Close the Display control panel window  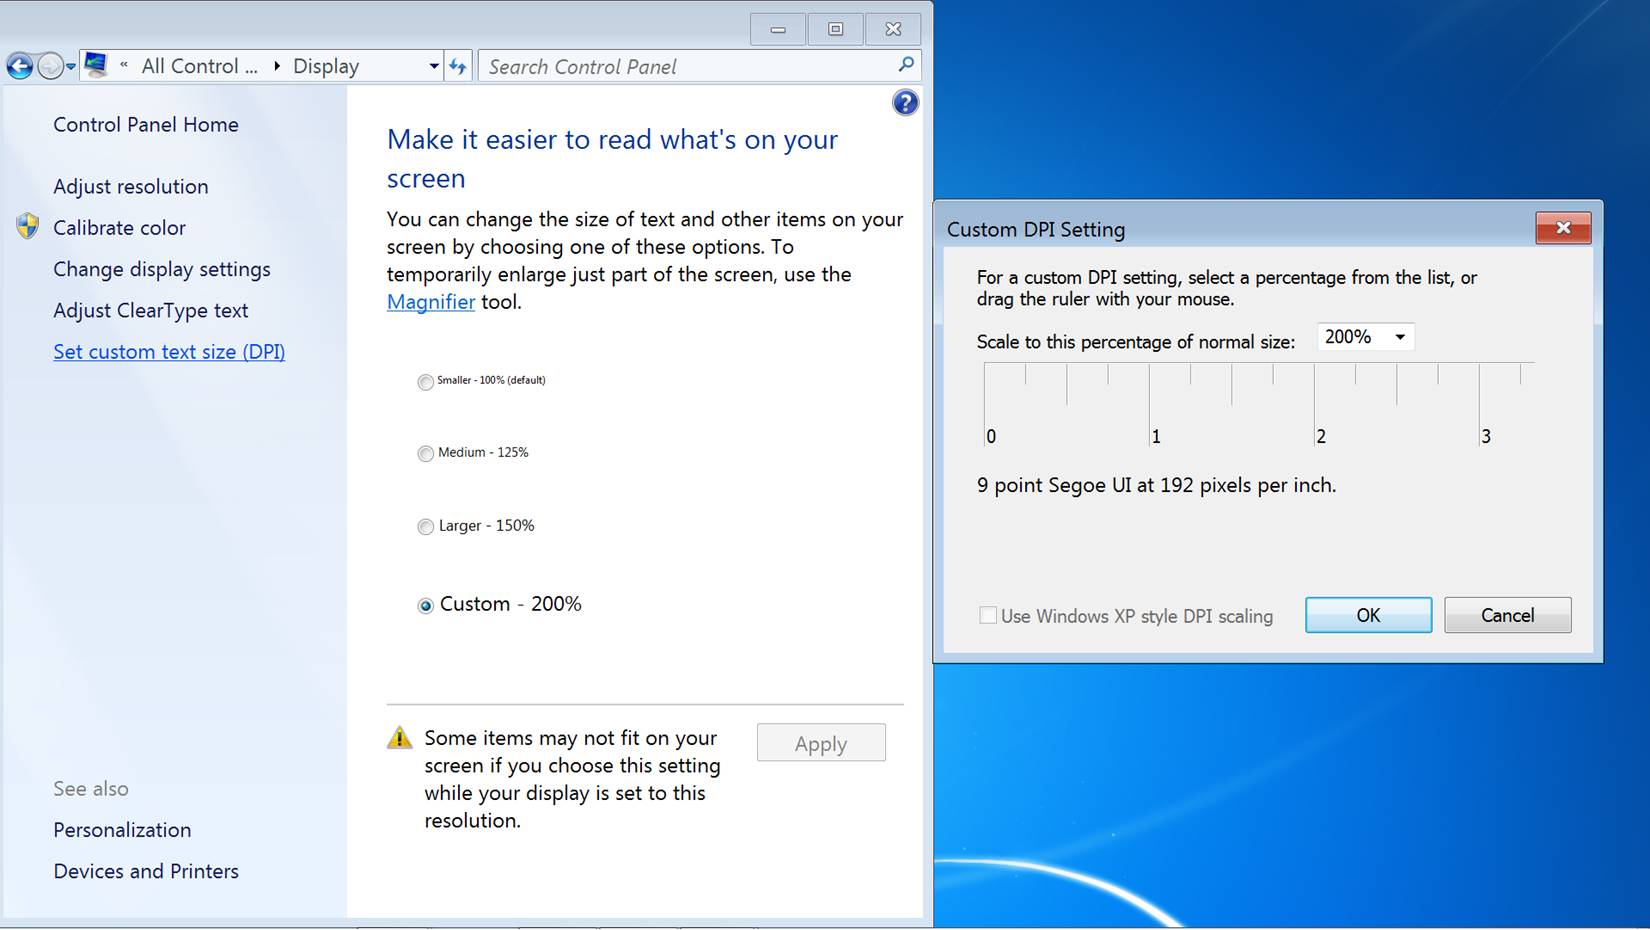[893, 29]
